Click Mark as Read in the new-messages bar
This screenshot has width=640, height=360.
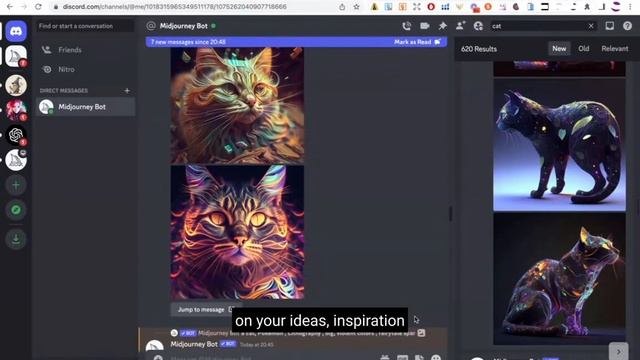coord(417,42)
